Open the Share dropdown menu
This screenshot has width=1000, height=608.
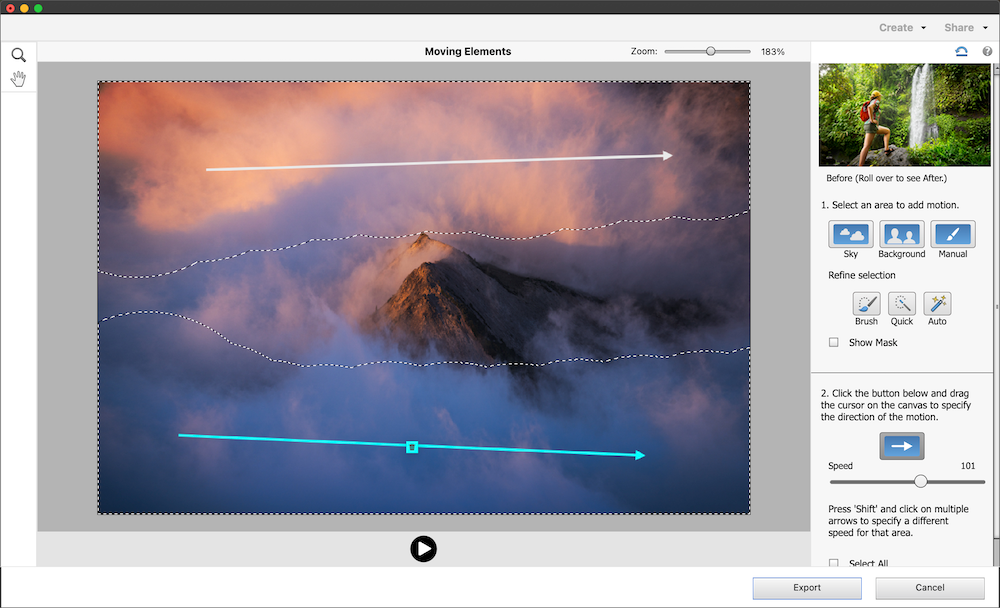(966, 27)
